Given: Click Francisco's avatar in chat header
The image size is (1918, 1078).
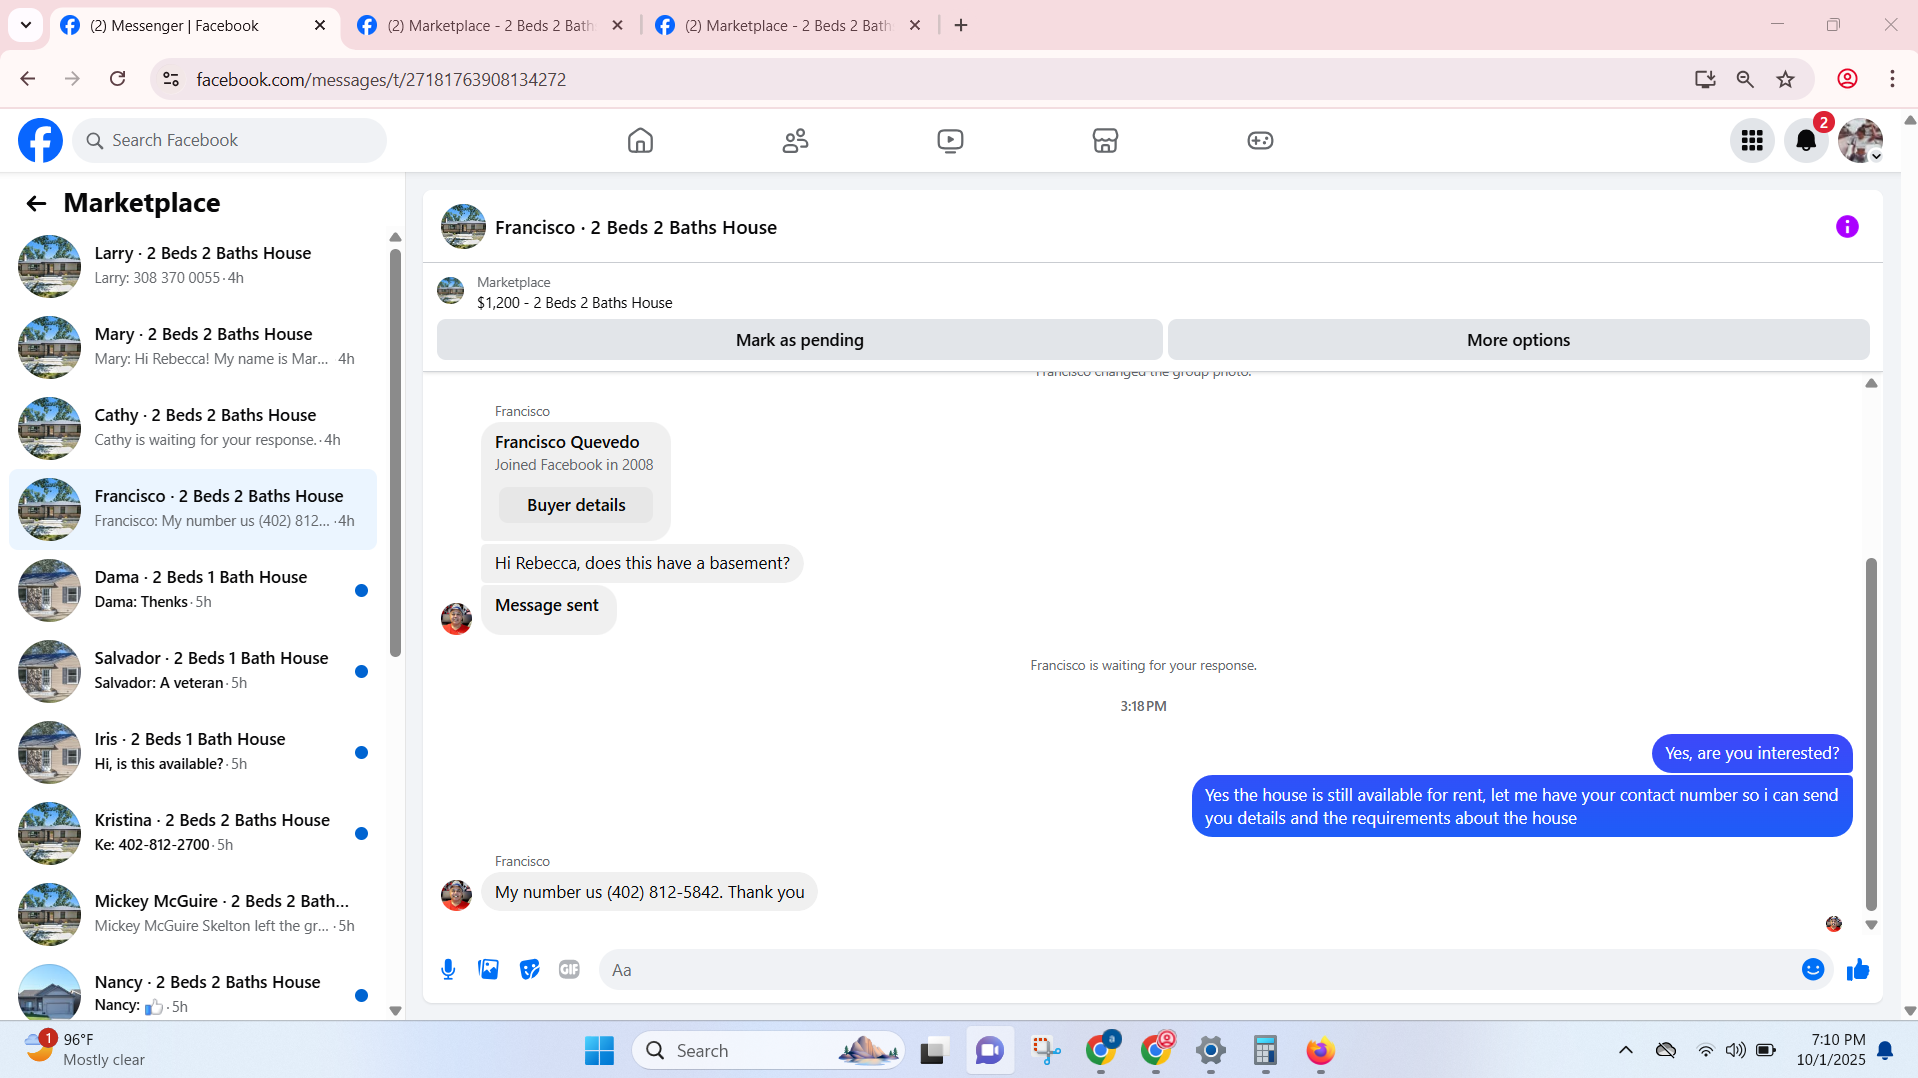Looking at the screenshot, I should coord(463,227).
